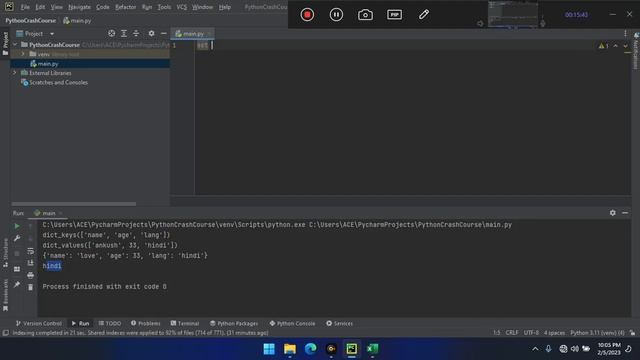Open the Code menu
This screenshot has height=360, width=640.
click(102, 7)
